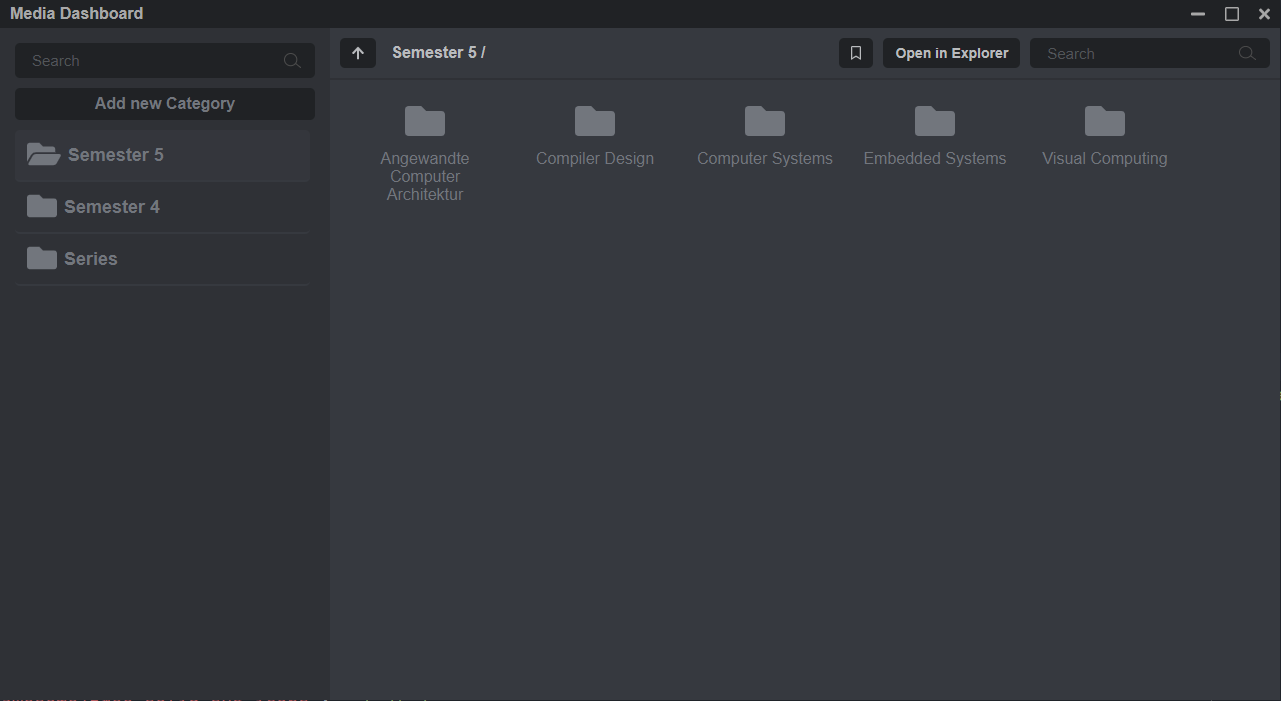Click the top-right search magnifier icon

pyautogui.click(x=1247, y=54)
